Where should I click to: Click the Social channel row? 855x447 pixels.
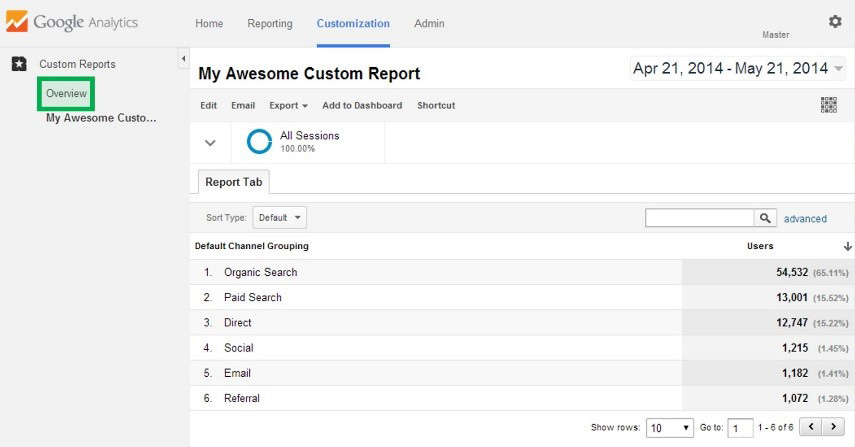[x=522, y=348]
